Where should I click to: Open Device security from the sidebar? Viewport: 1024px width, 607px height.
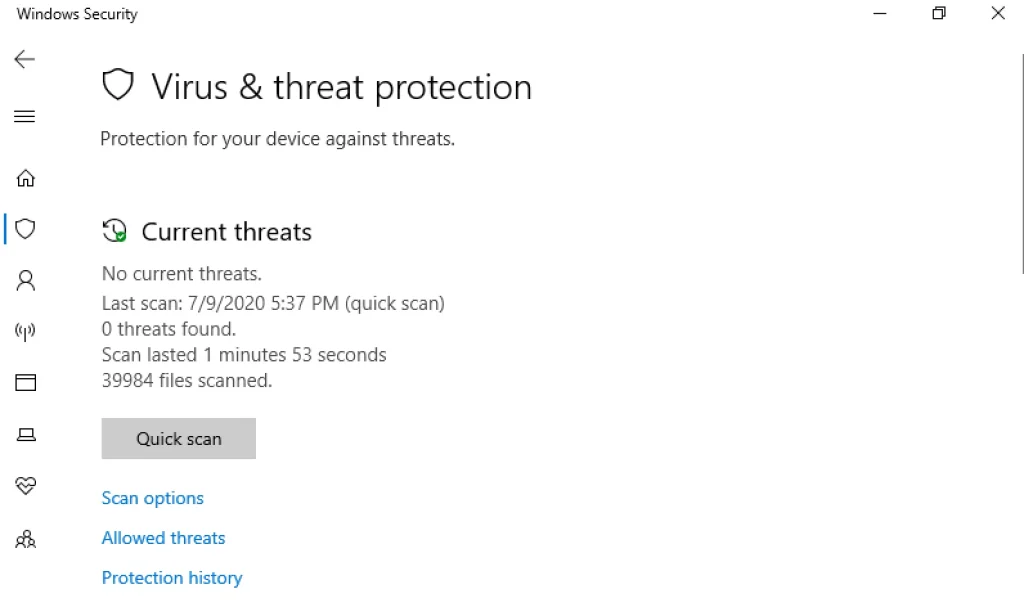coord(25,434)
